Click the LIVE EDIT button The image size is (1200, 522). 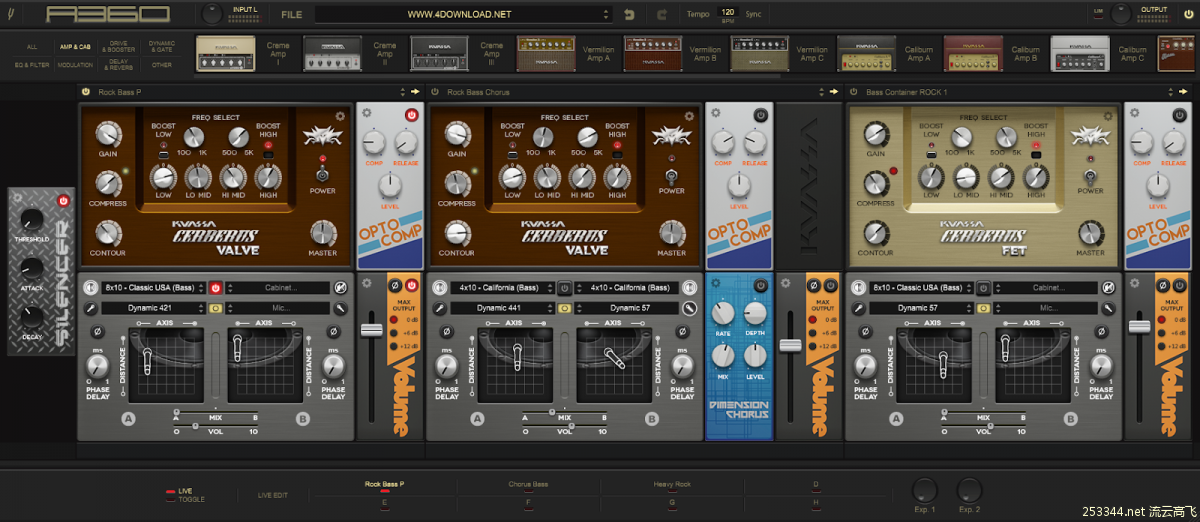pos(272,495)
